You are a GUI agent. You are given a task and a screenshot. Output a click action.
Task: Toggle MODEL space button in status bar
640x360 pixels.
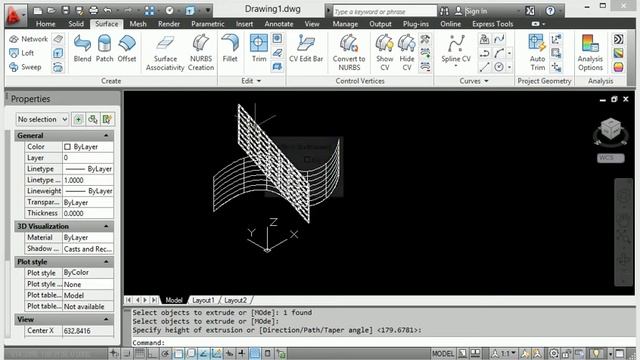[443, 353]
